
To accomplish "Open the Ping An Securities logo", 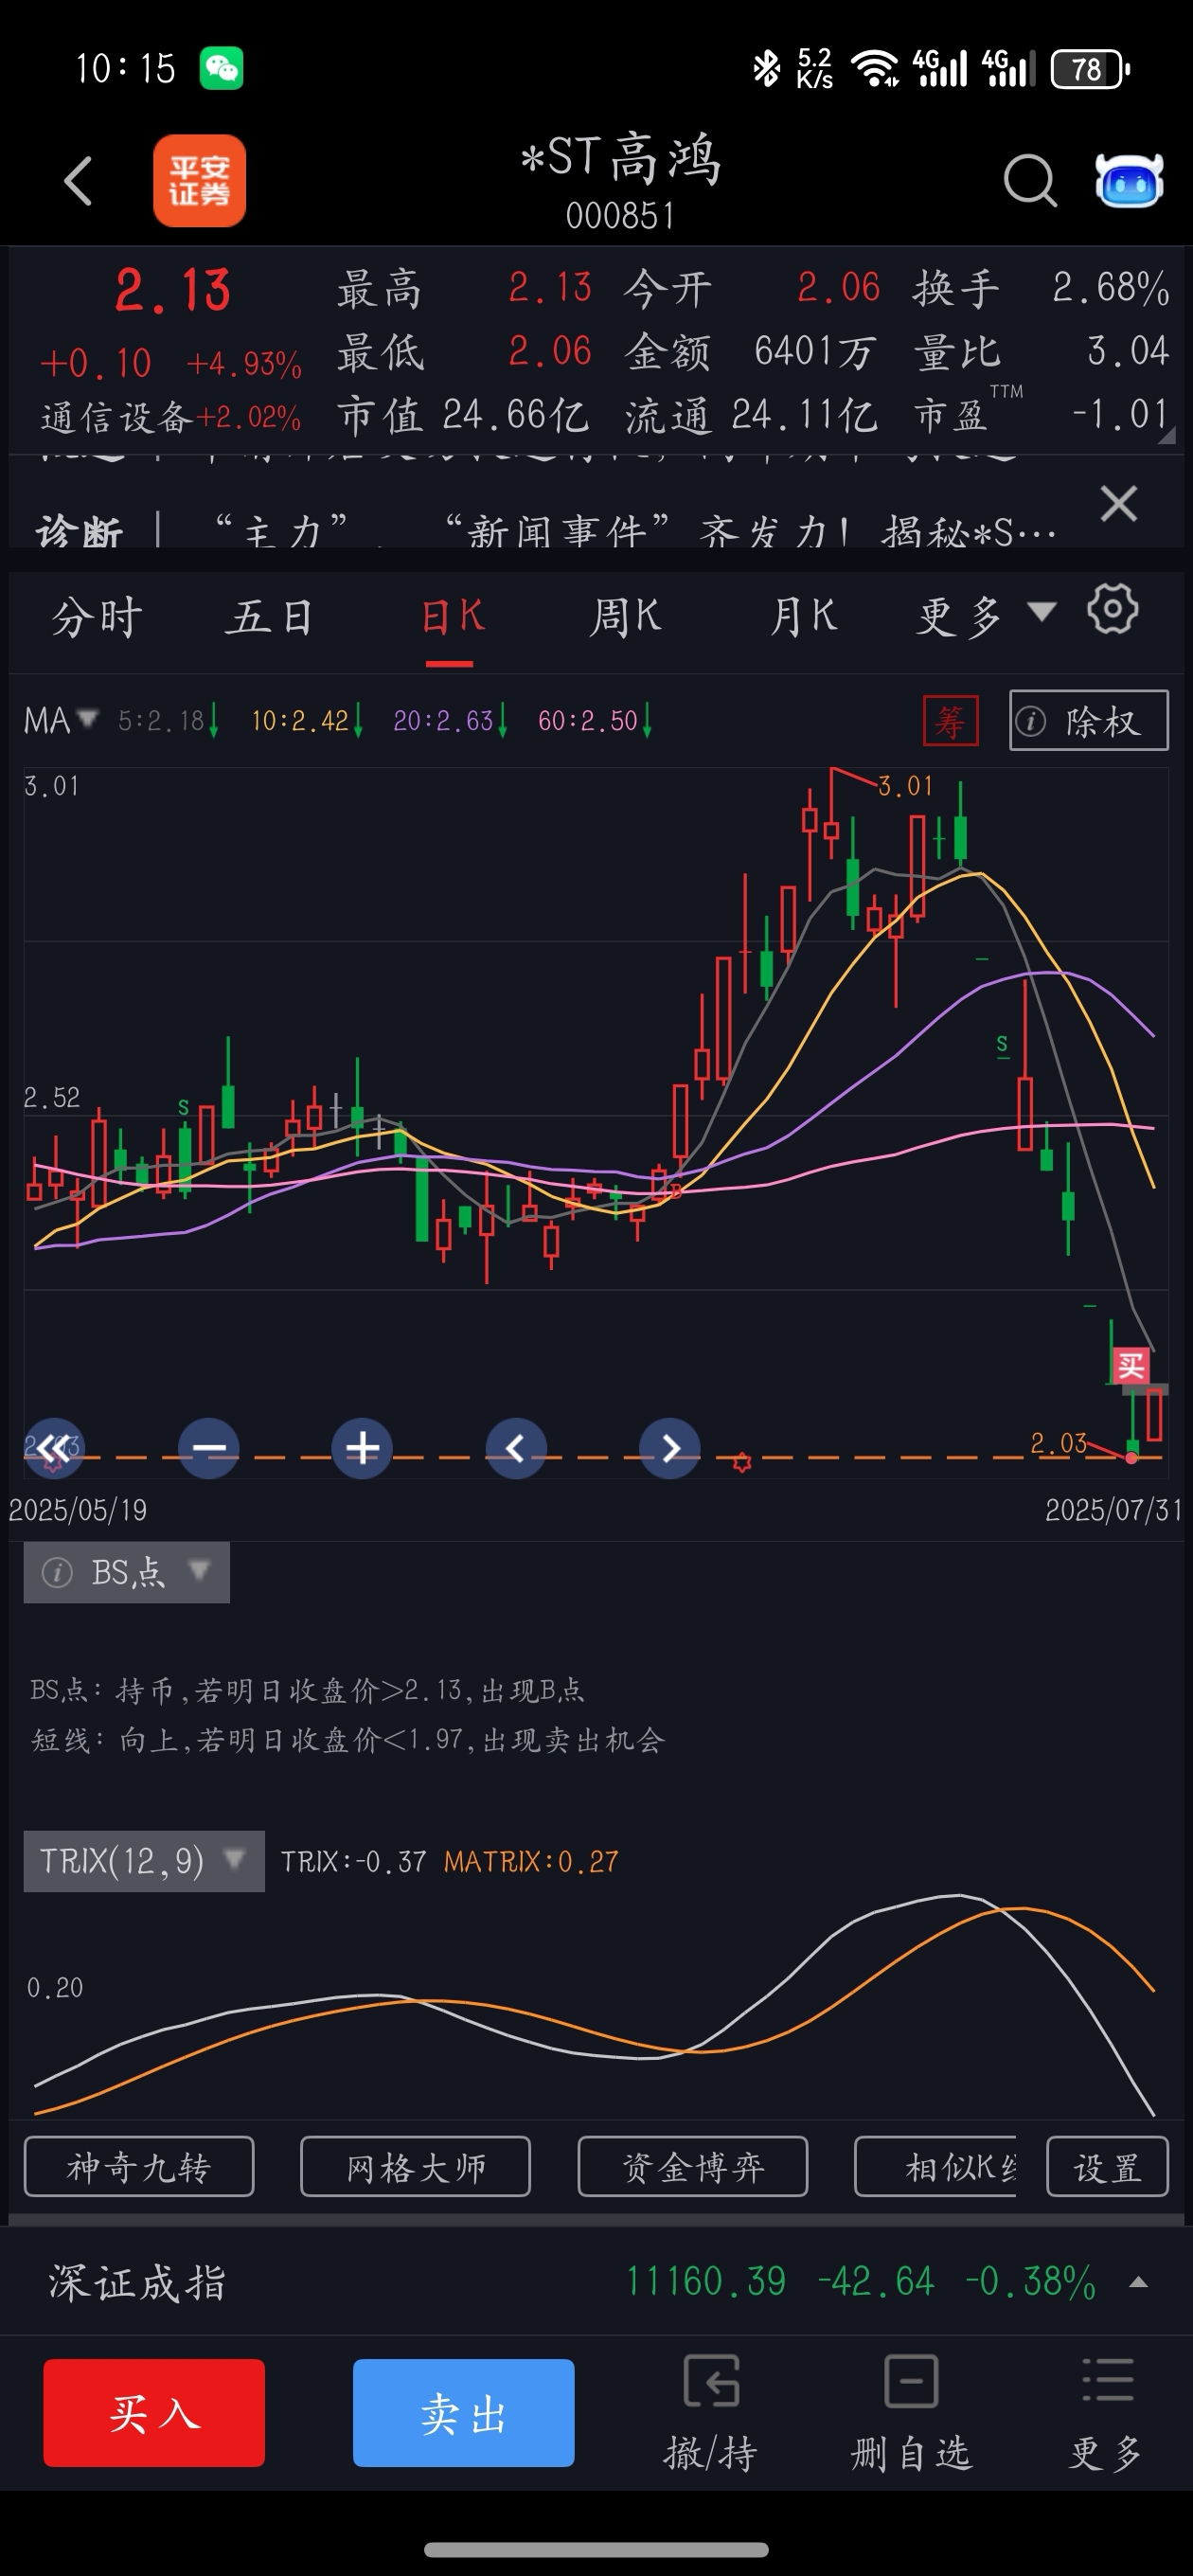I will pyautogui.click(x=199, y=181).
